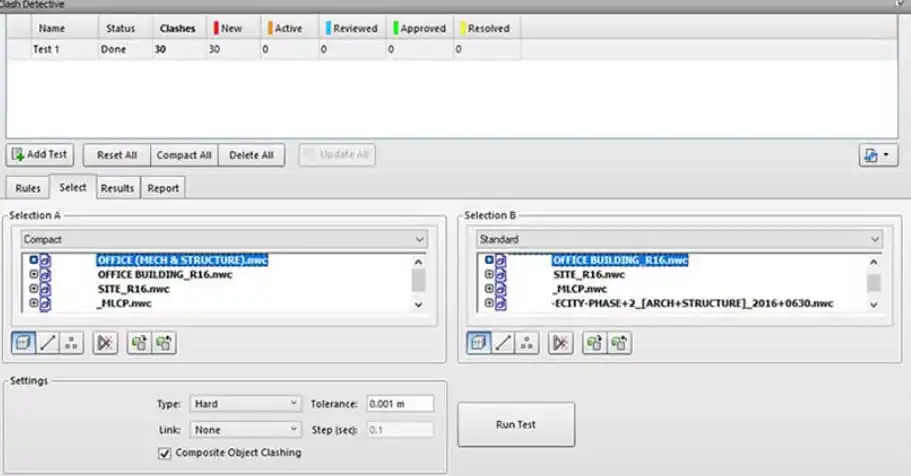Expand OFFICE BUILDING_R16.nwc in Selection A

(x=34, y=274)
